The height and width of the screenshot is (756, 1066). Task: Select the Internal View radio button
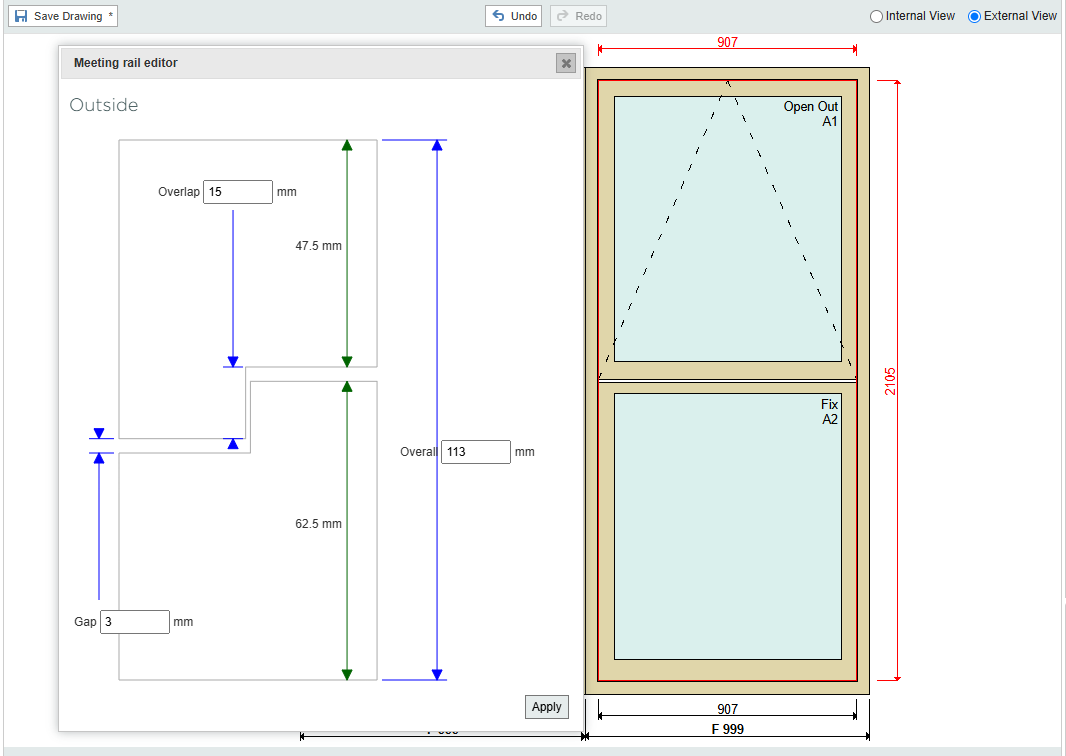[x=877, y=16]
